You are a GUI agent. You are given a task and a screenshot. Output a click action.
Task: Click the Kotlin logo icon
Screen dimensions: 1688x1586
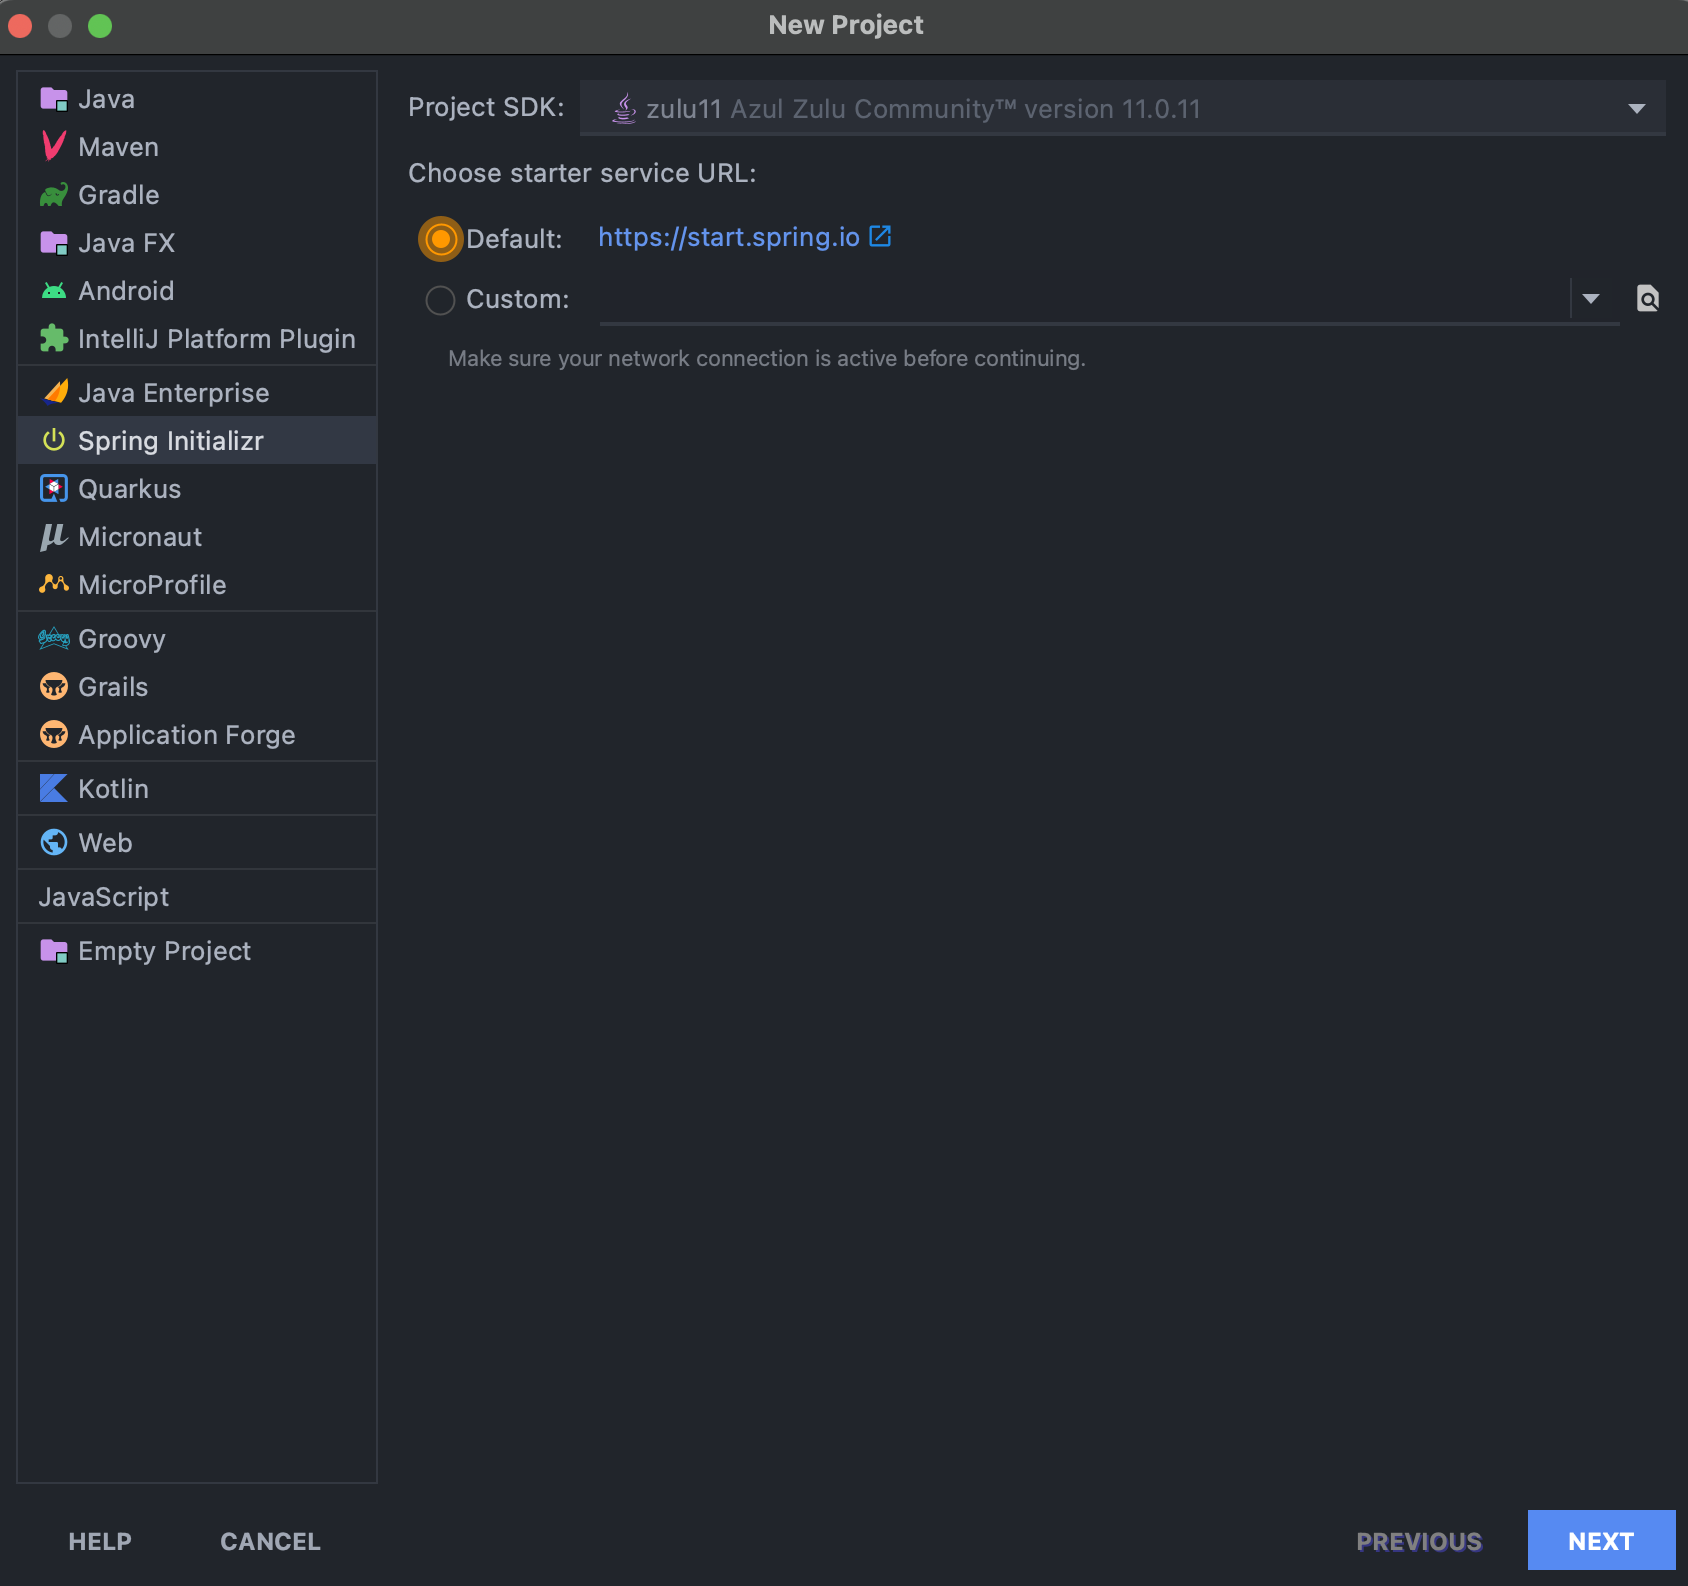(x=54, y=789)
